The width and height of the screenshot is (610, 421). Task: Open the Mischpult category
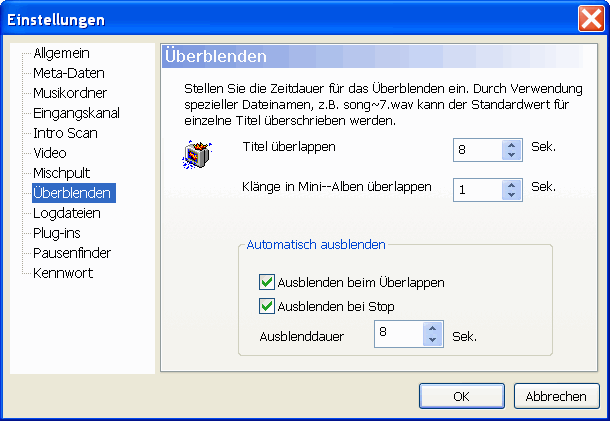(x=62, y=173)
